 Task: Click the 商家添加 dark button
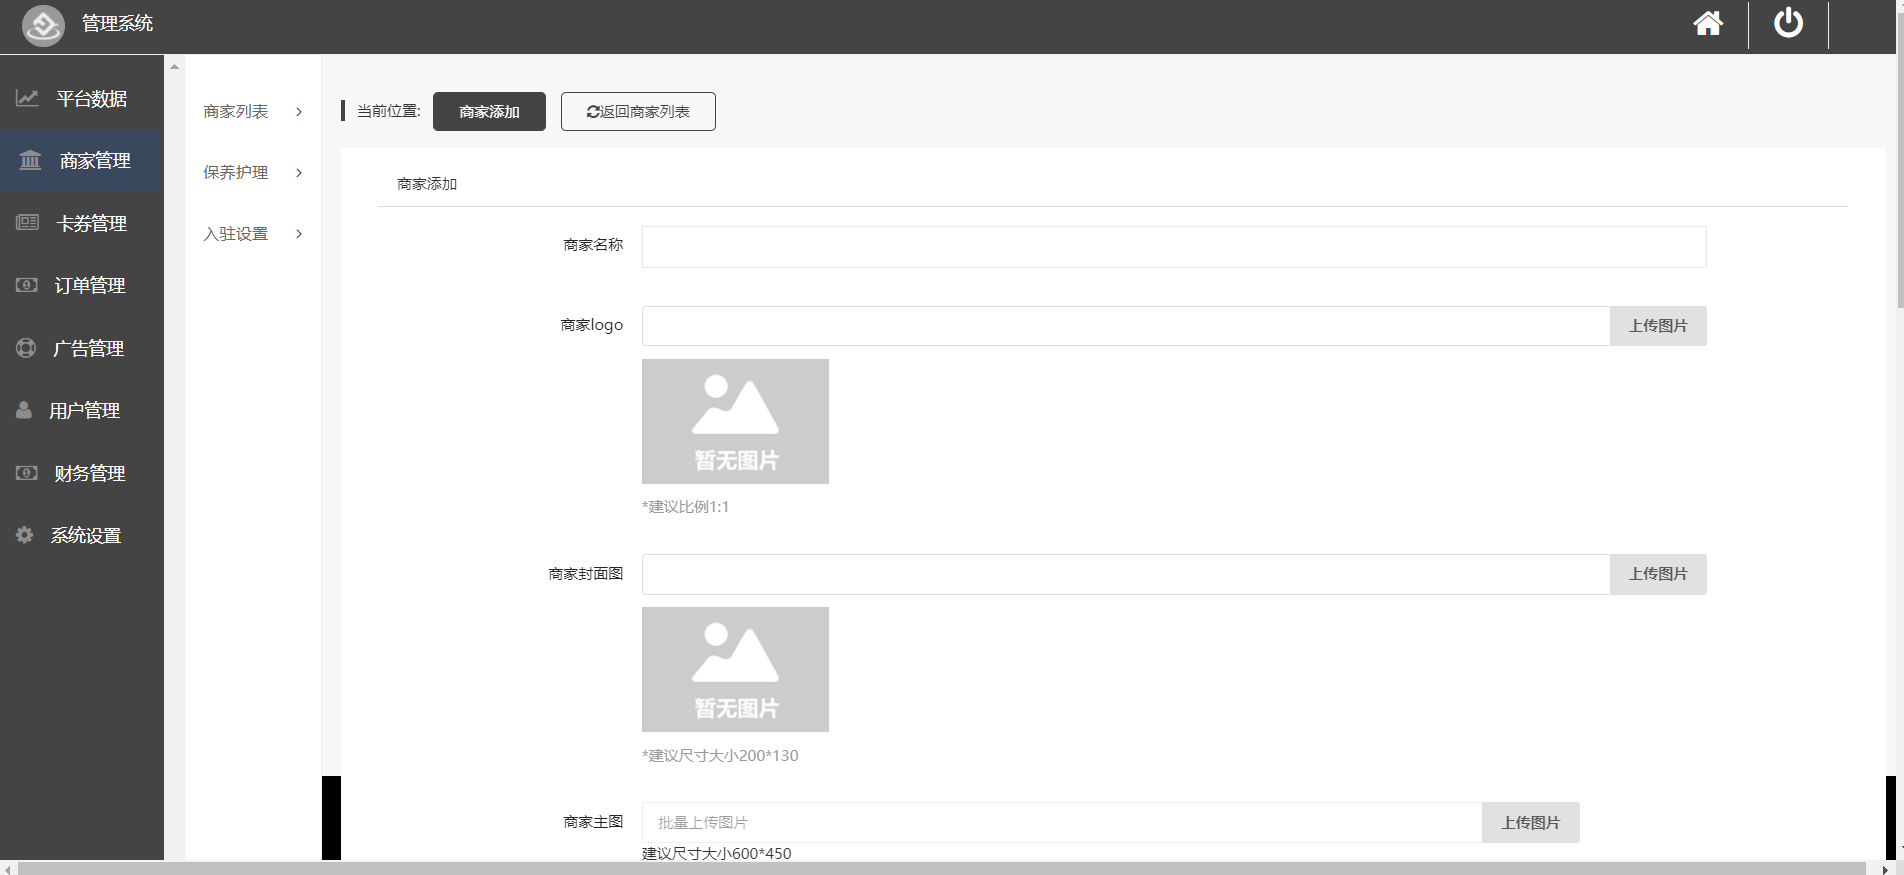(489, 111)
